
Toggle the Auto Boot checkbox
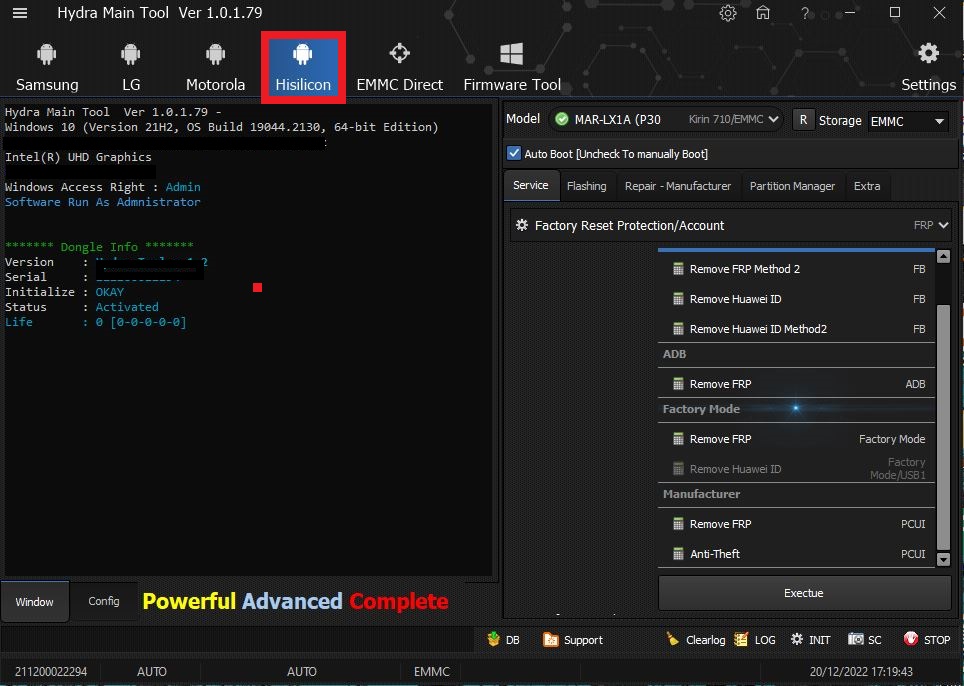[x=514, y=153]
